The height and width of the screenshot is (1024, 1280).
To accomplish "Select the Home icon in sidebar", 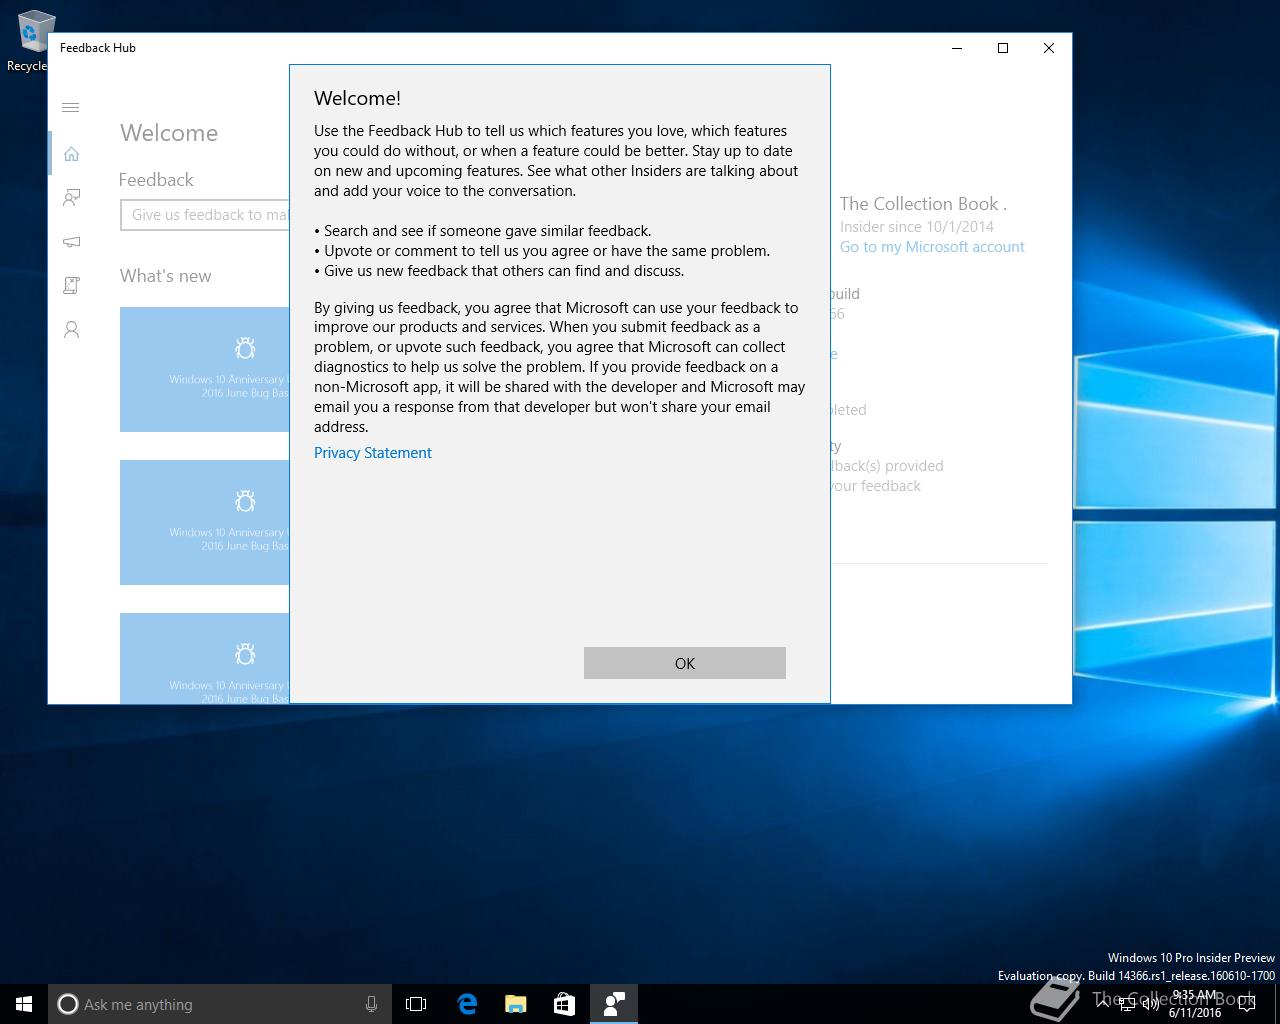I will (x=71, y=154).
